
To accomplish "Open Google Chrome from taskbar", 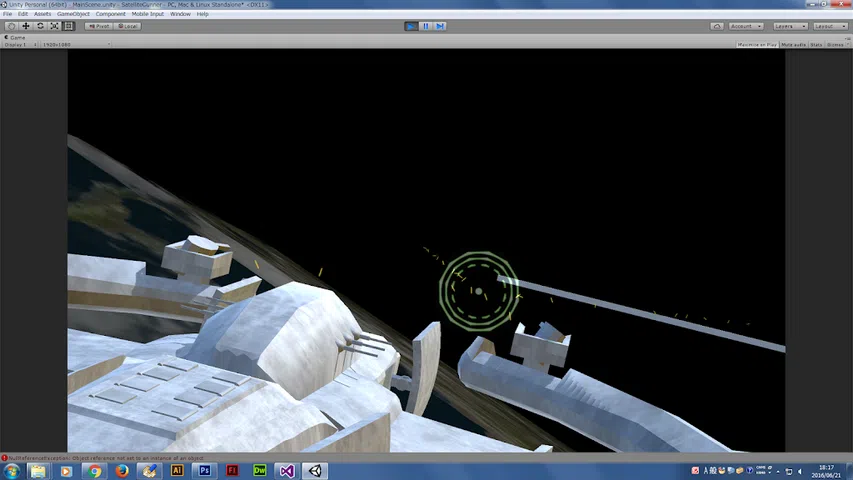I will [94, 471].
